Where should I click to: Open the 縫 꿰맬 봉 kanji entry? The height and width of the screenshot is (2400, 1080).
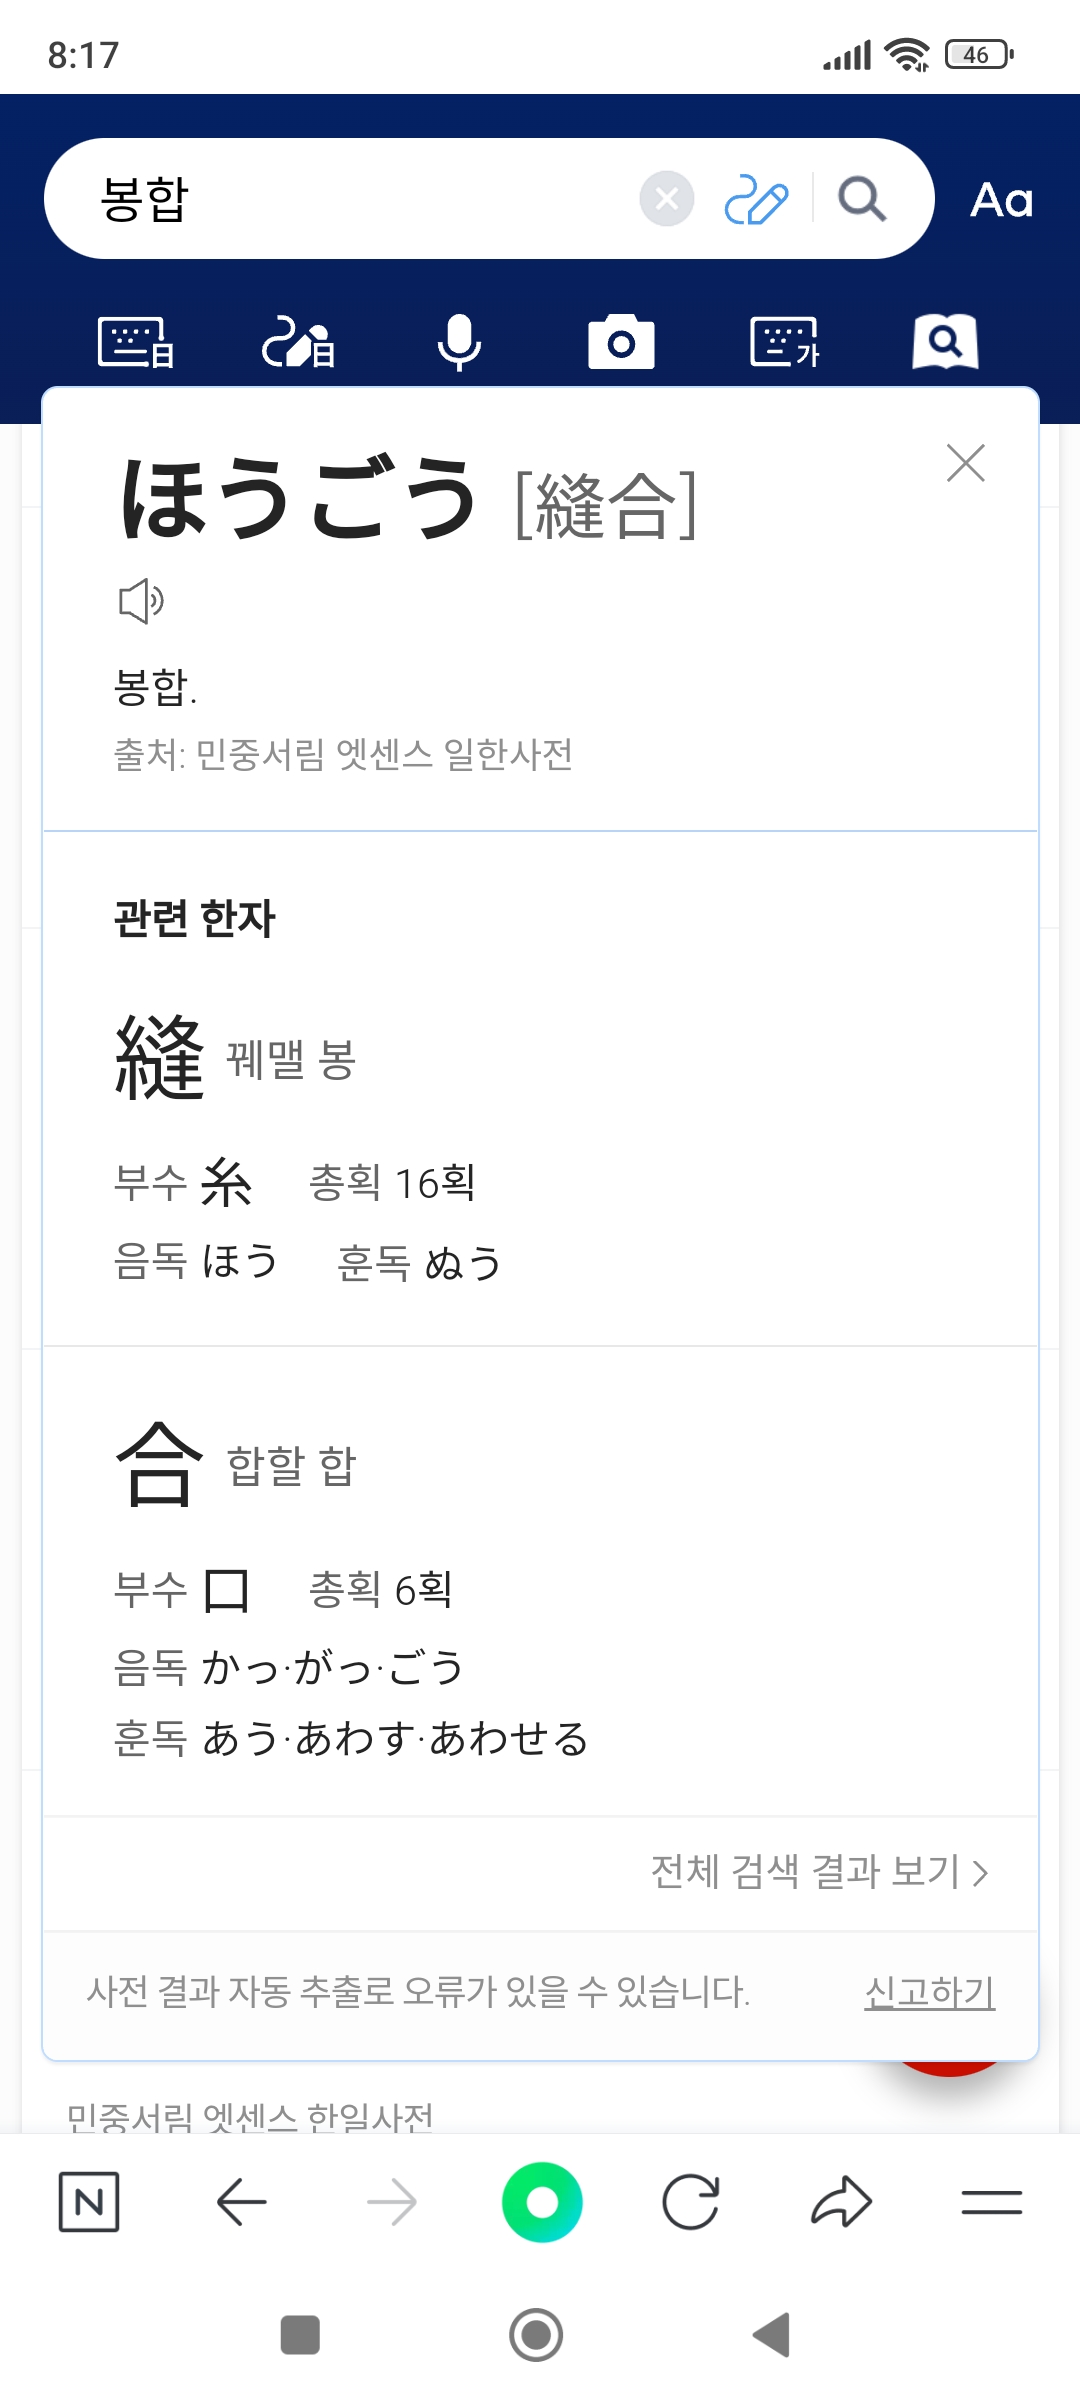pyautogui.click(x=160, y=1057)
